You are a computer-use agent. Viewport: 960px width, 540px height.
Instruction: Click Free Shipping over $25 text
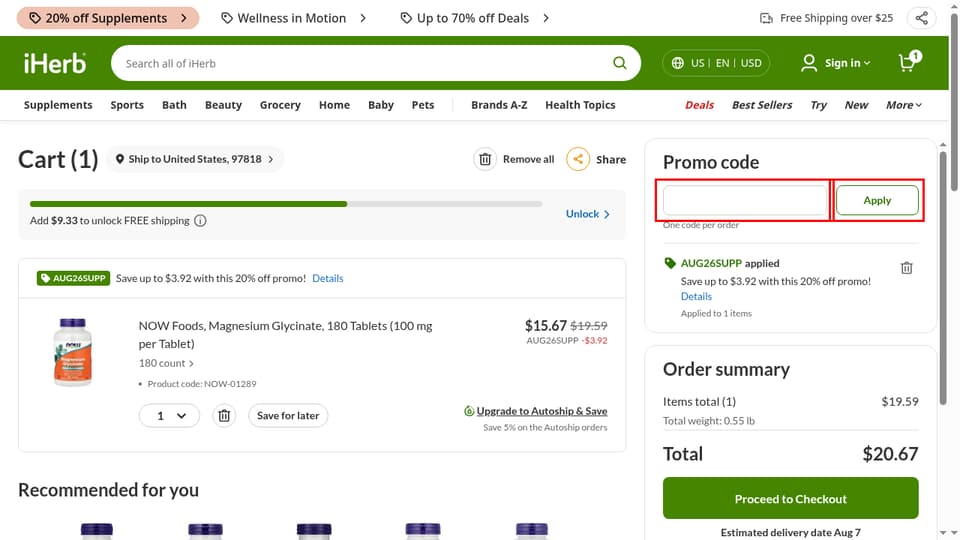(836, 18)
